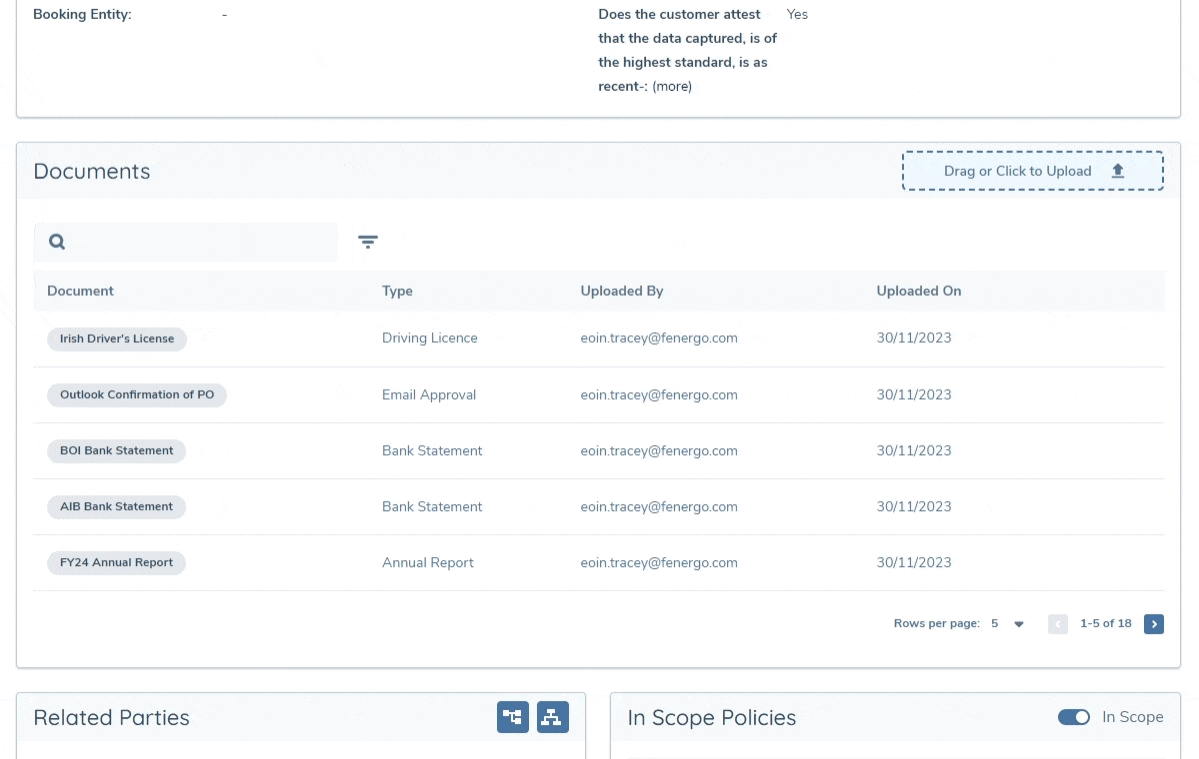Sort by the Uploaded On column header
The width and height of the screenshot is (1199, 759).
[918, 291]
